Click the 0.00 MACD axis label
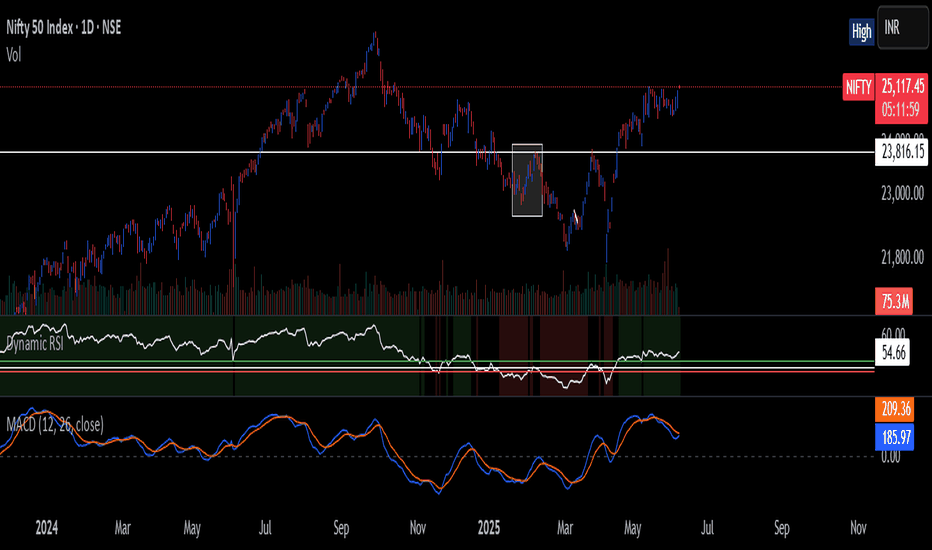 pos(890,457)
